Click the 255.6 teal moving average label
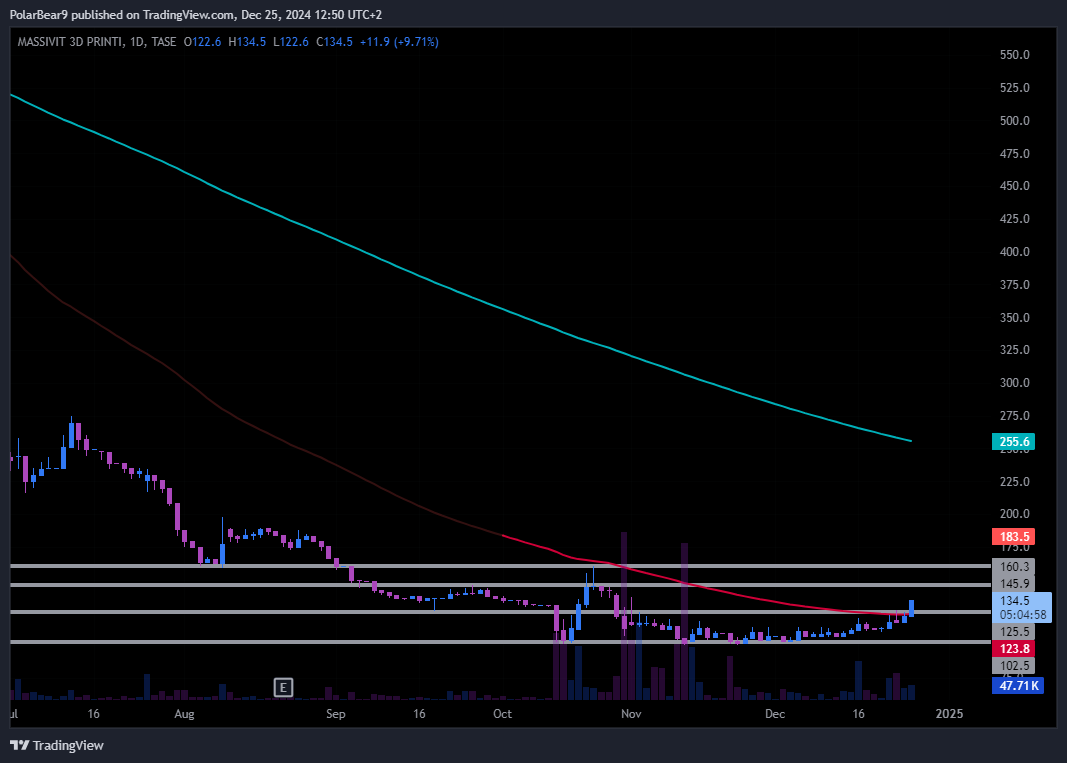 (1013, 442)
